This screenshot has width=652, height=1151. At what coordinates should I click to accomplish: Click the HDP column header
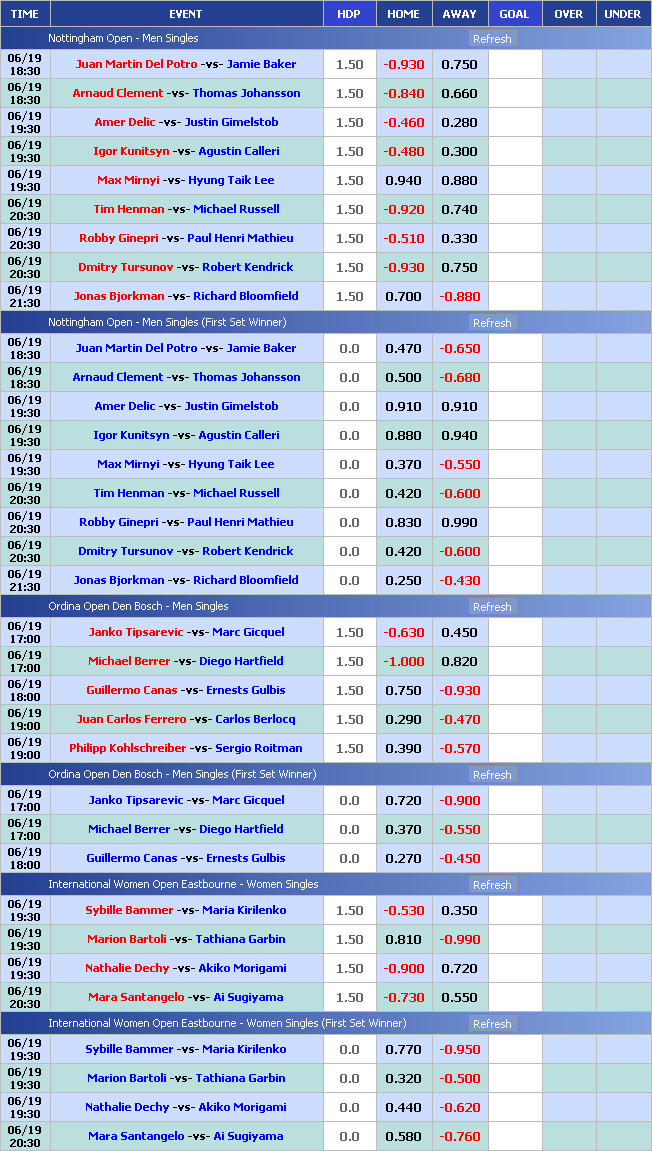pos(349,14)
